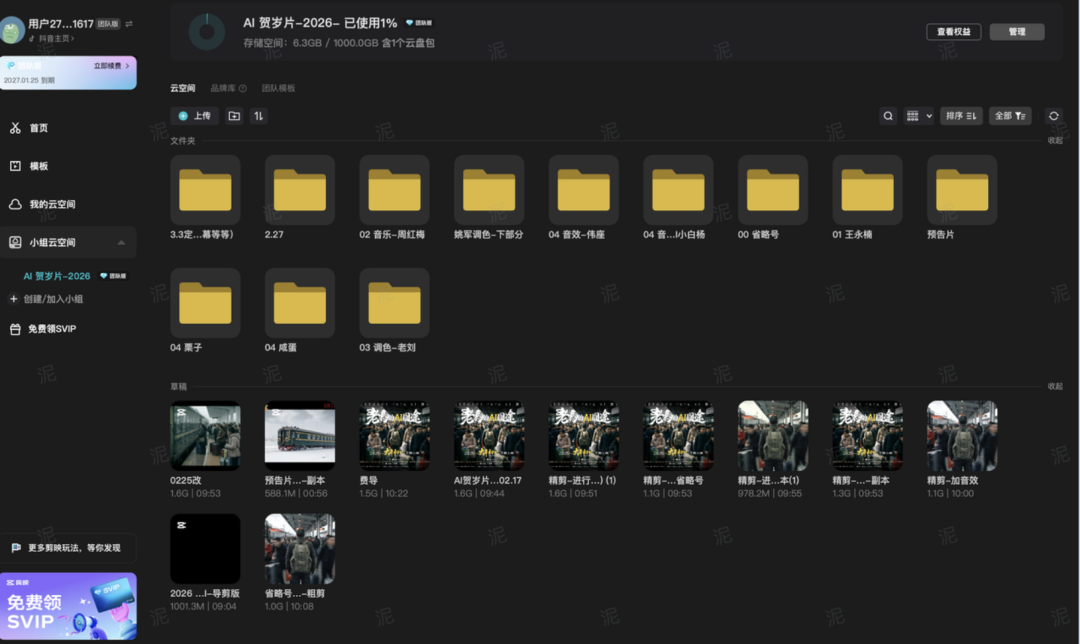Click the refresh icon
The width and height of the screenshot is (1080, 644).
coord(1053,116)
